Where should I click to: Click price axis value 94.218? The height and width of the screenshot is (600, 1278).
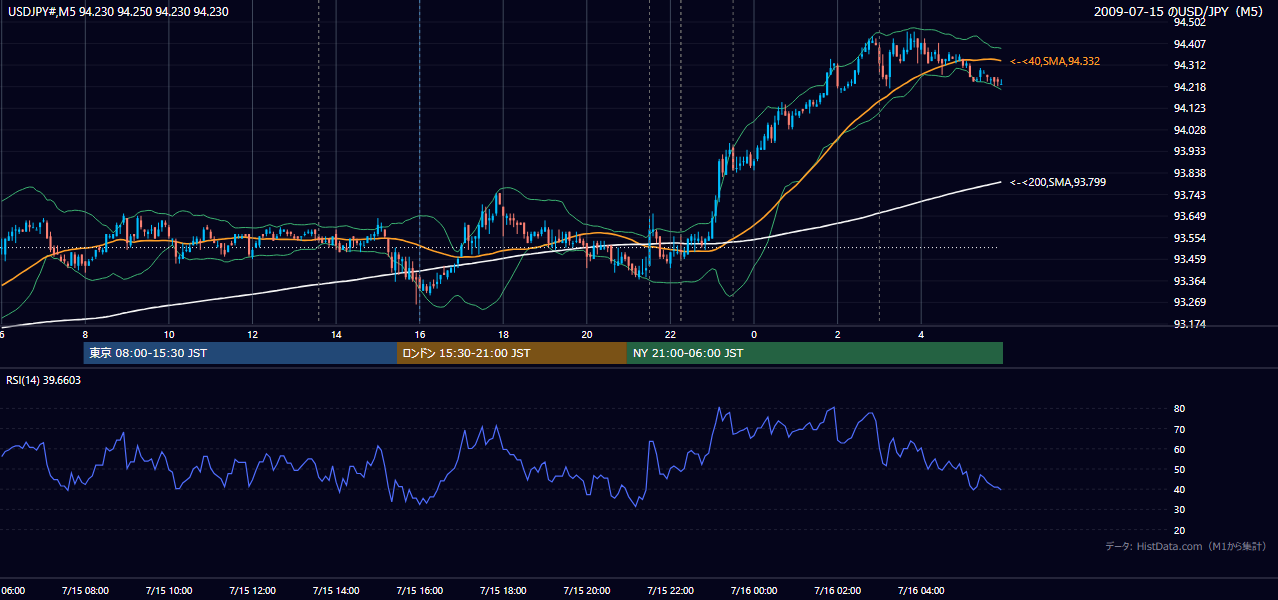pos(1189,87)
